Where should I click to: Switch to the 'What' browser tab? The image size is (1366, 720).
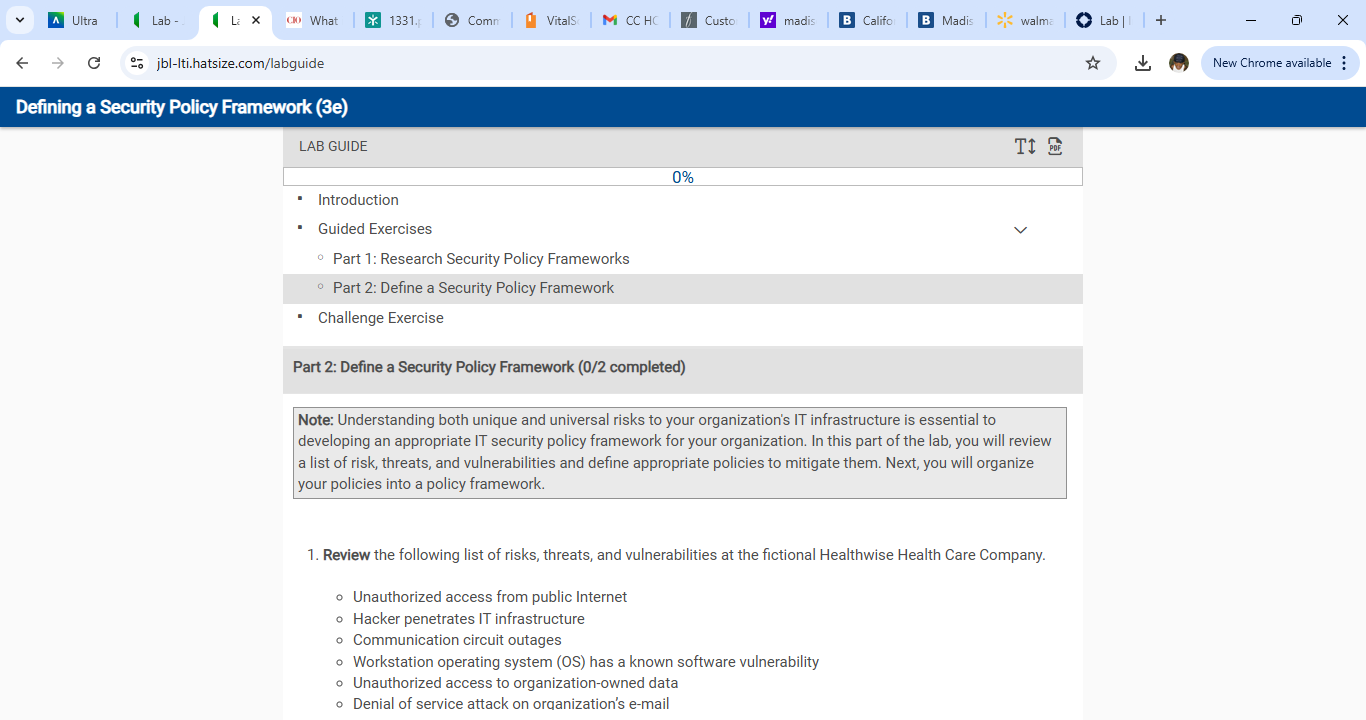point(315,20)
